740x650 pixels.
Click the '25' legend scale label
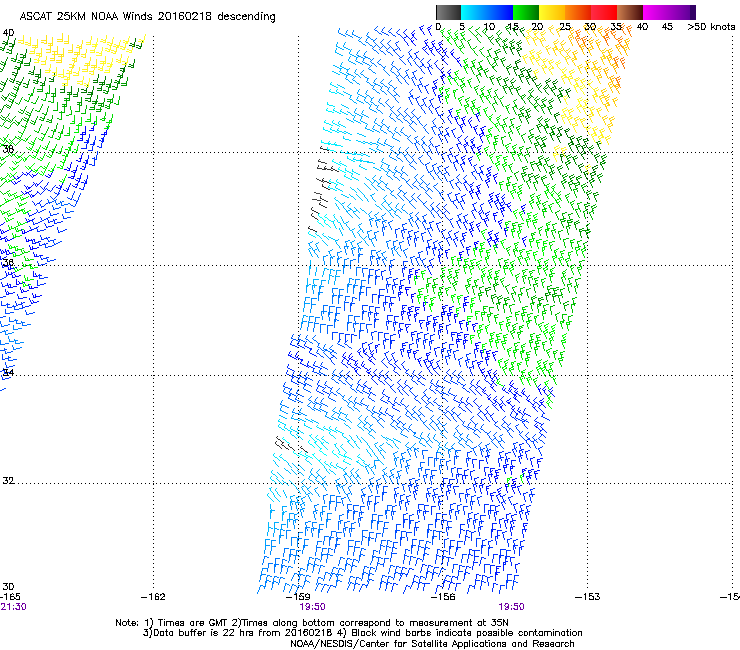(x=564, y=27)
